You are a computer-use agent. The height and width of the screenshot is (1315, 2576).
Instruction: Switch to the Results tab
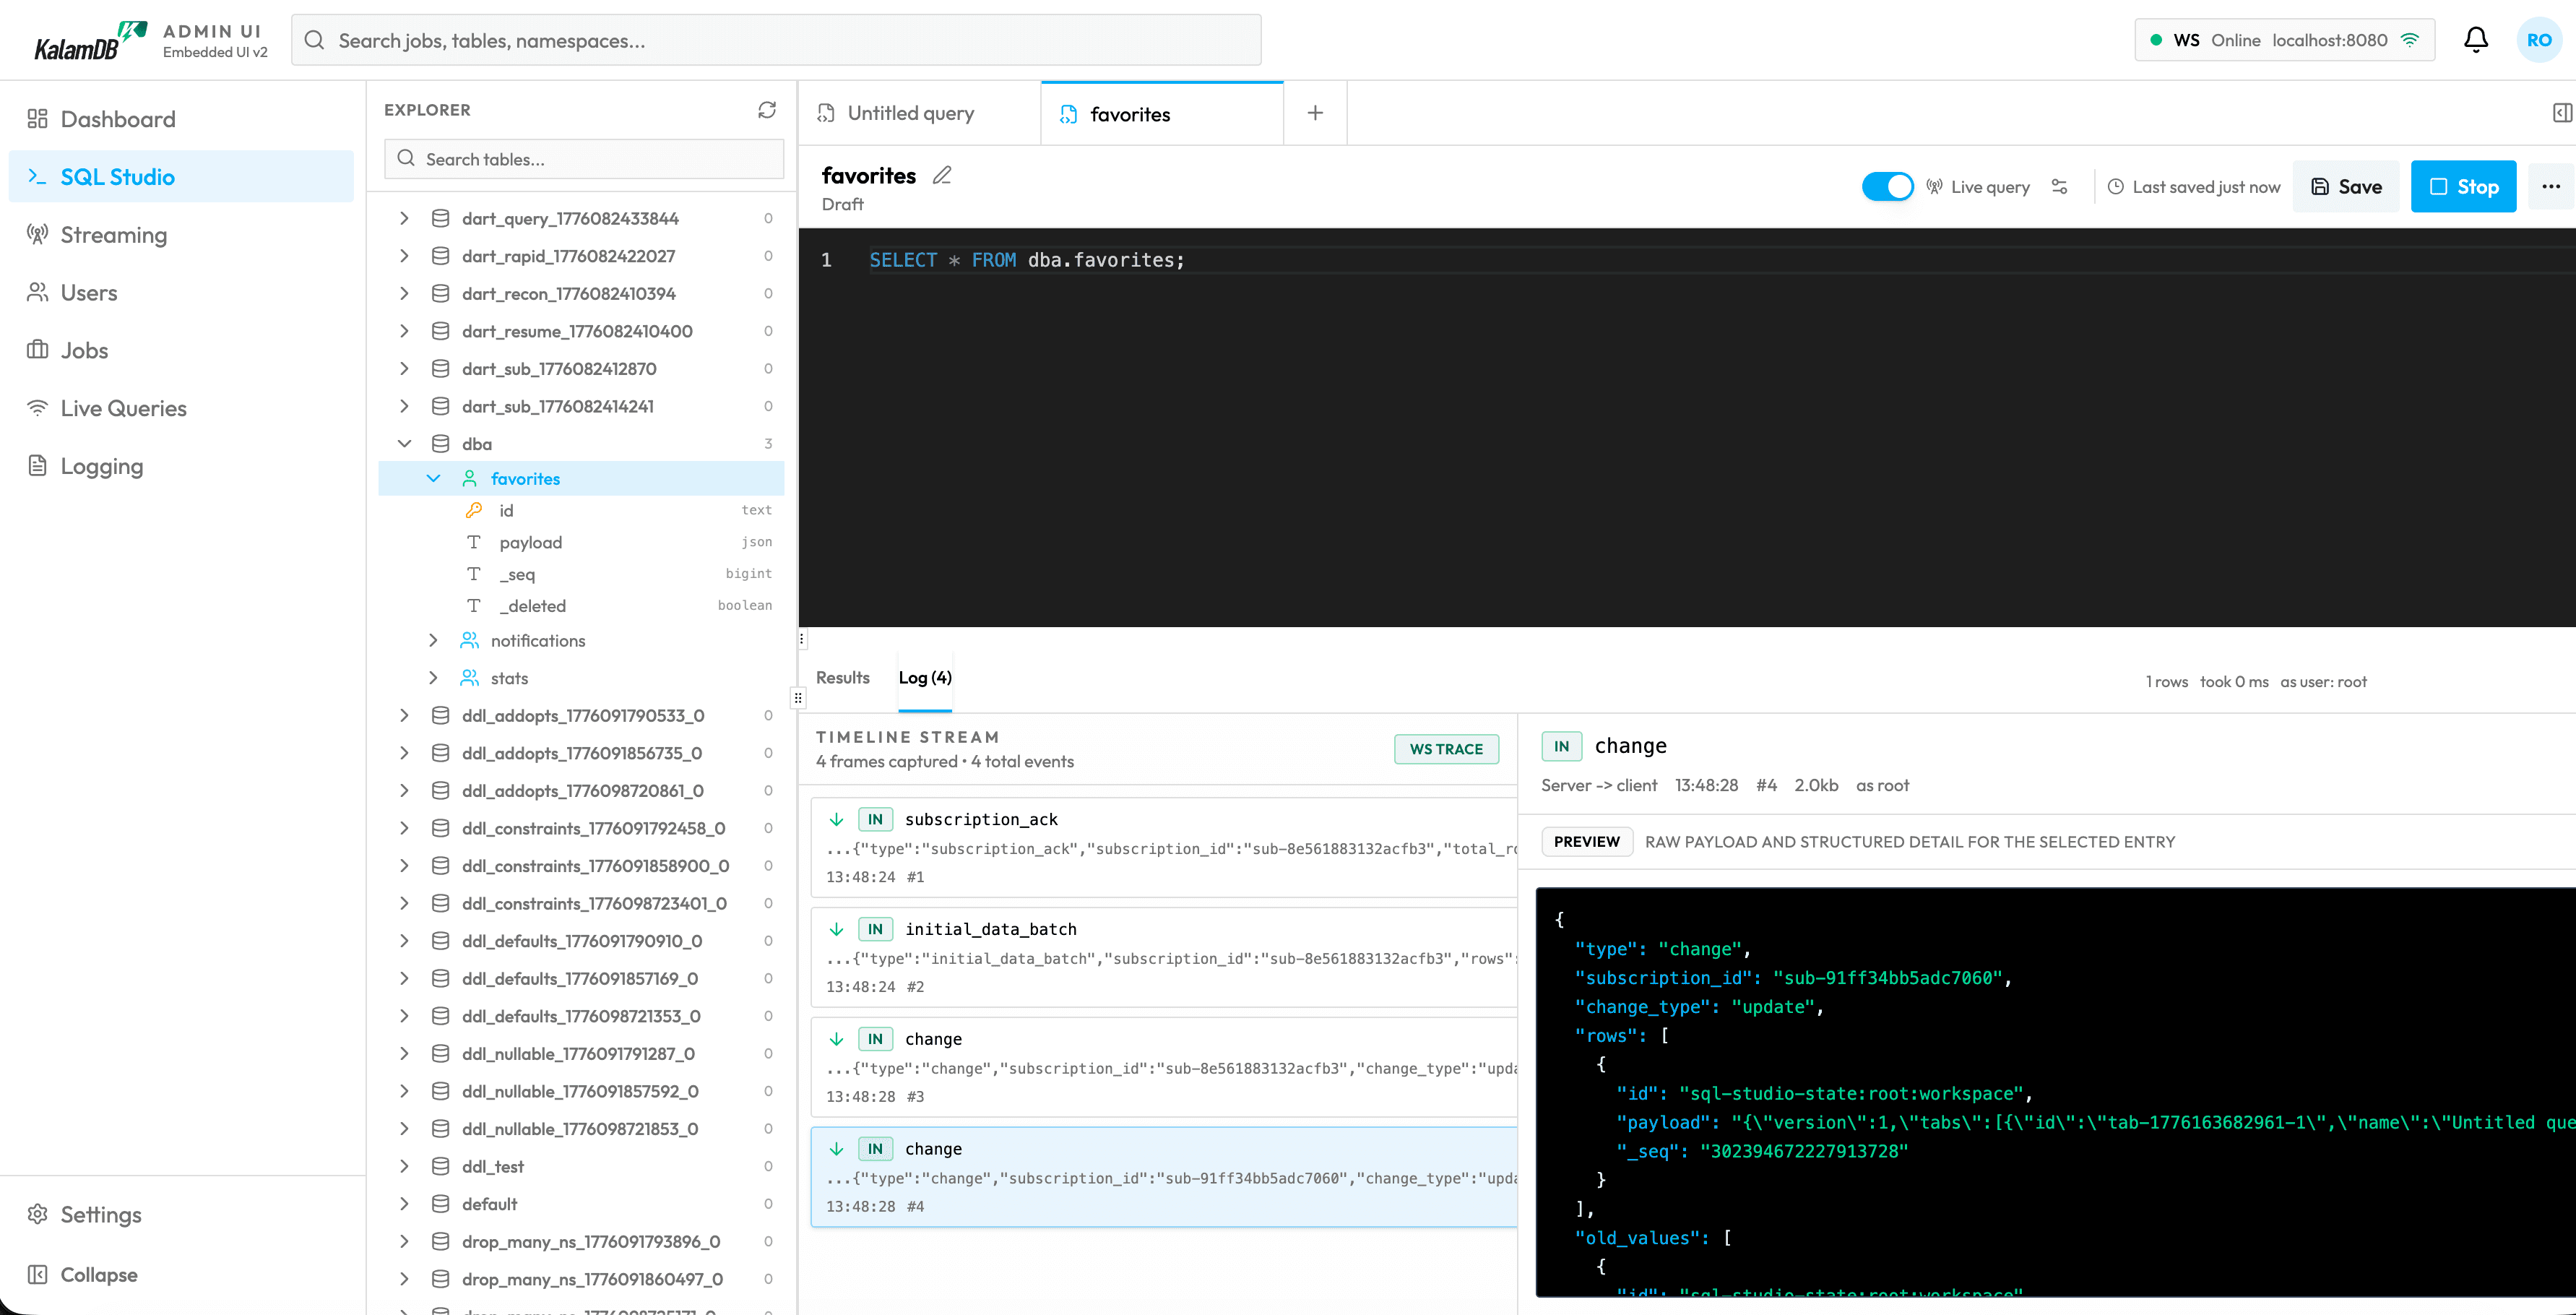(x=842, y=677)
